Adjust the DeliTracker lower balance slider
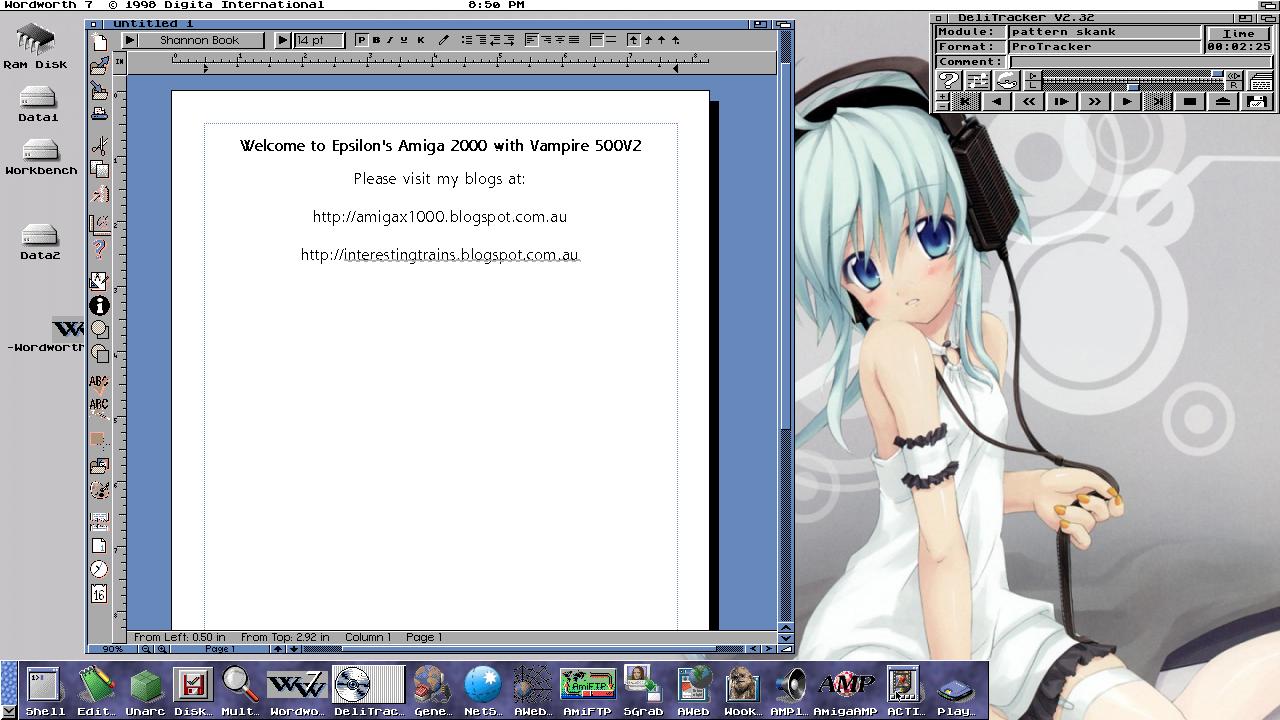This screenshot has width=1280, height=720. (1133, 87)
